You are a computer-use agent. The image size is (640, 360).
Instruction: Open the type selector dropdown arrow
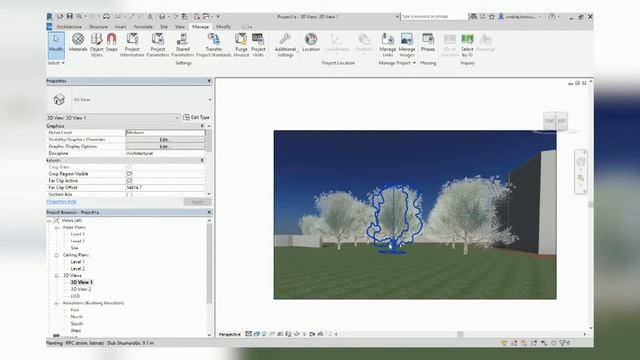(x=210, y=100)
